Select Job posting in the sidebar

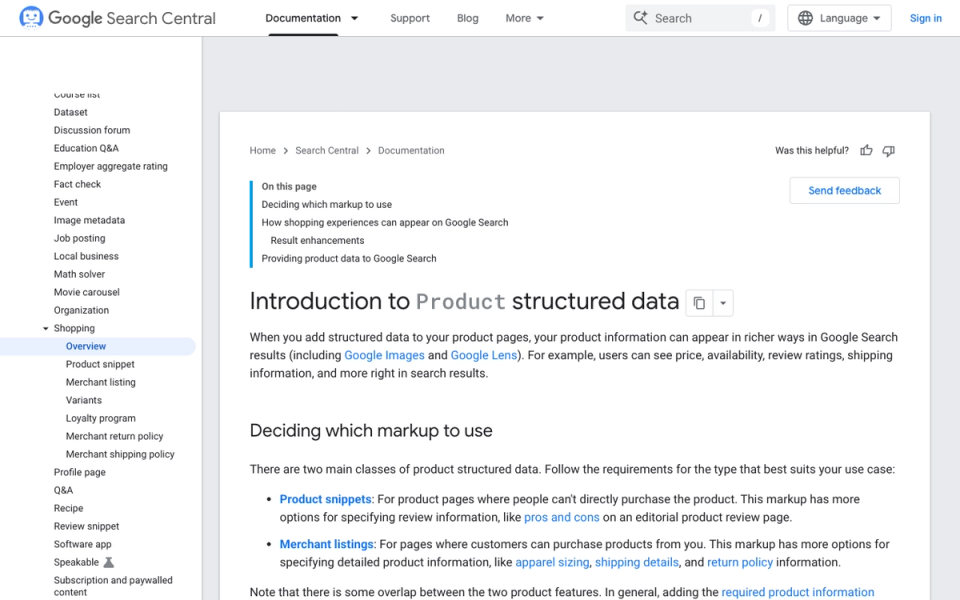point(79,238)
